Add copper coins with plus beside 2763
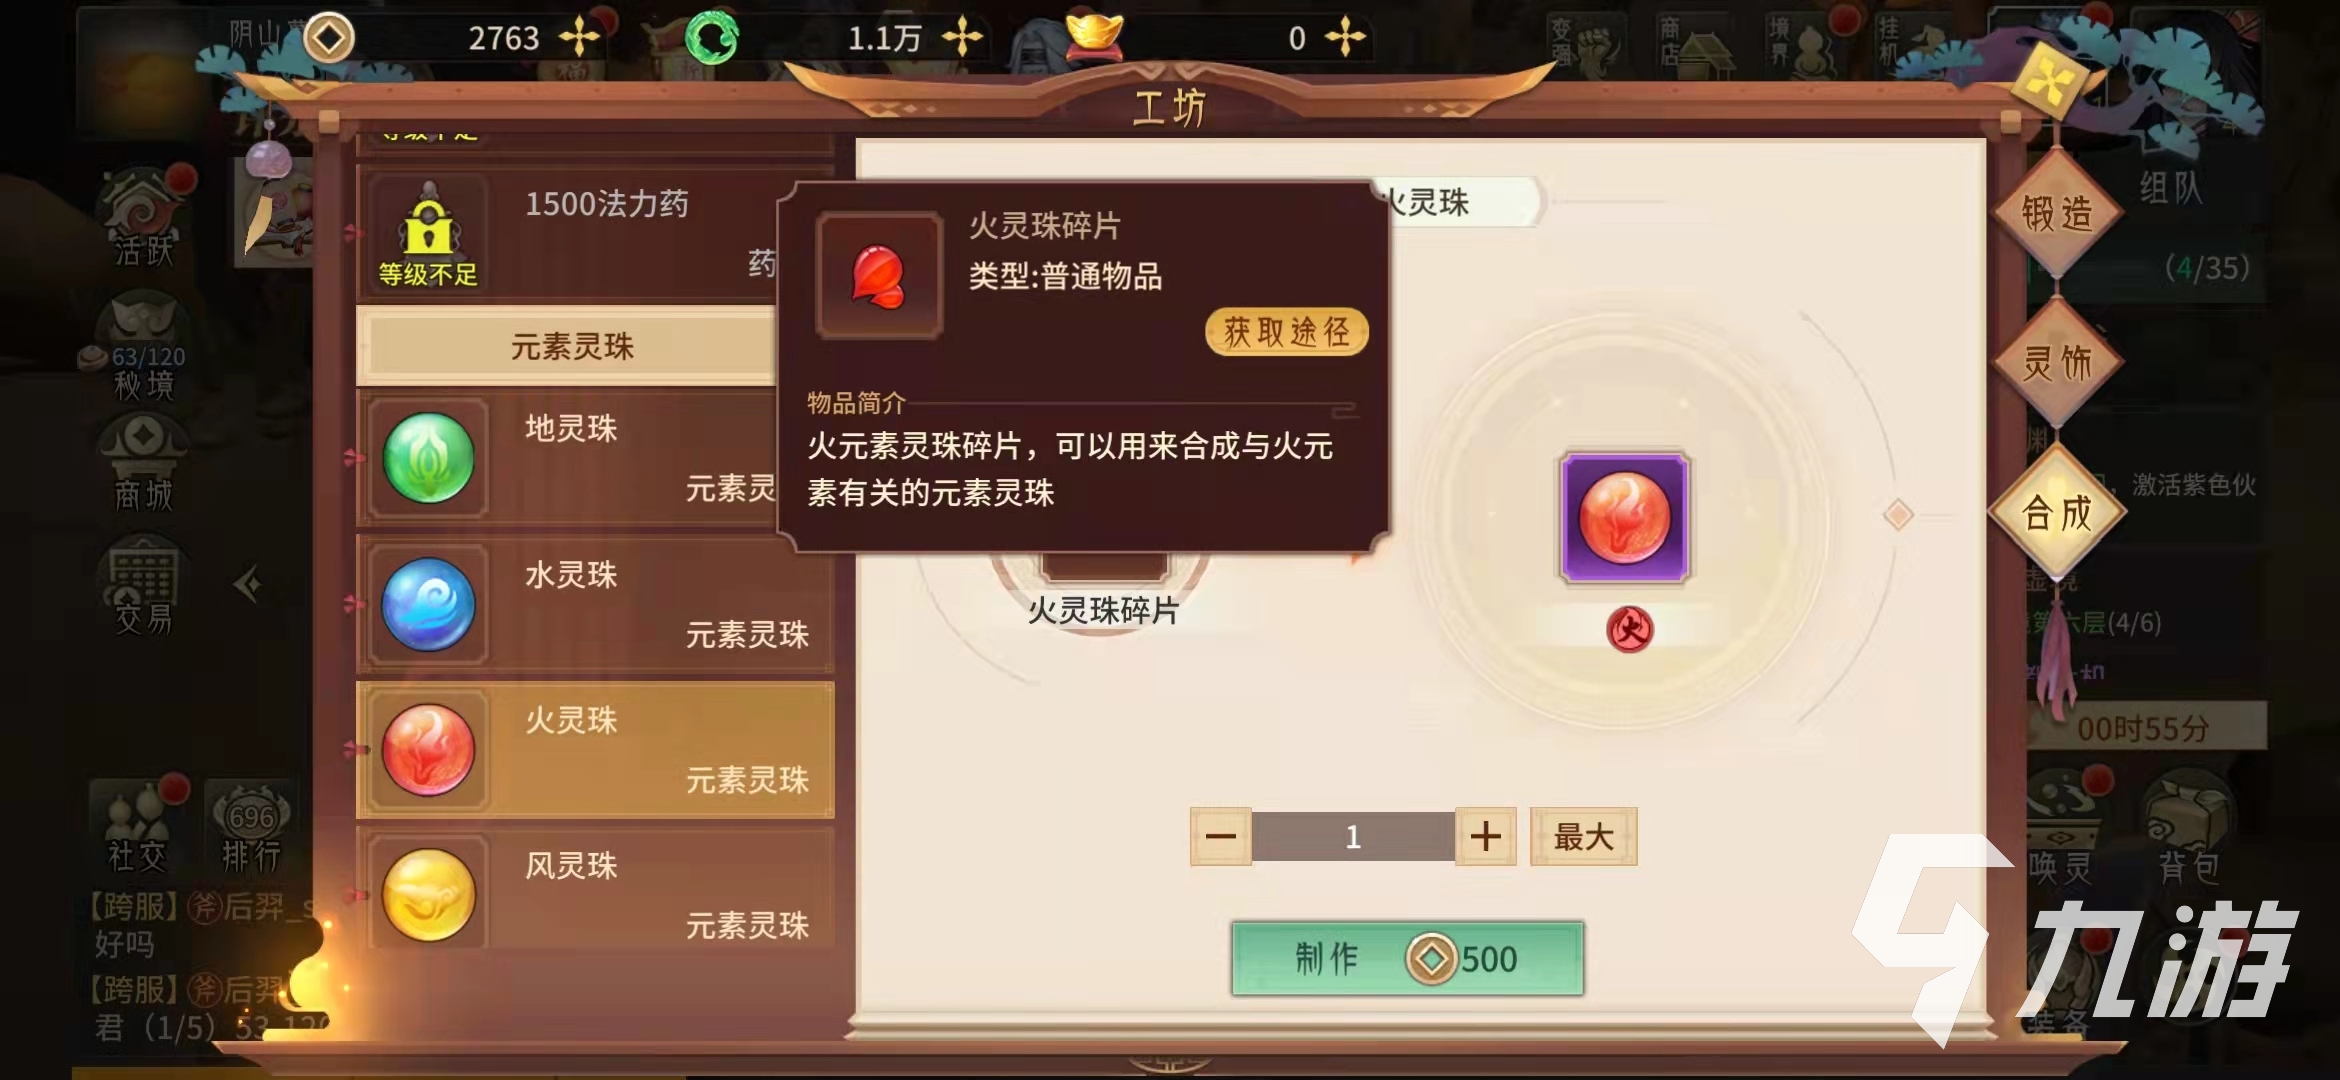Image resolution: width=2340 pixels, height=1080 pixels. (x=580, y=38)
